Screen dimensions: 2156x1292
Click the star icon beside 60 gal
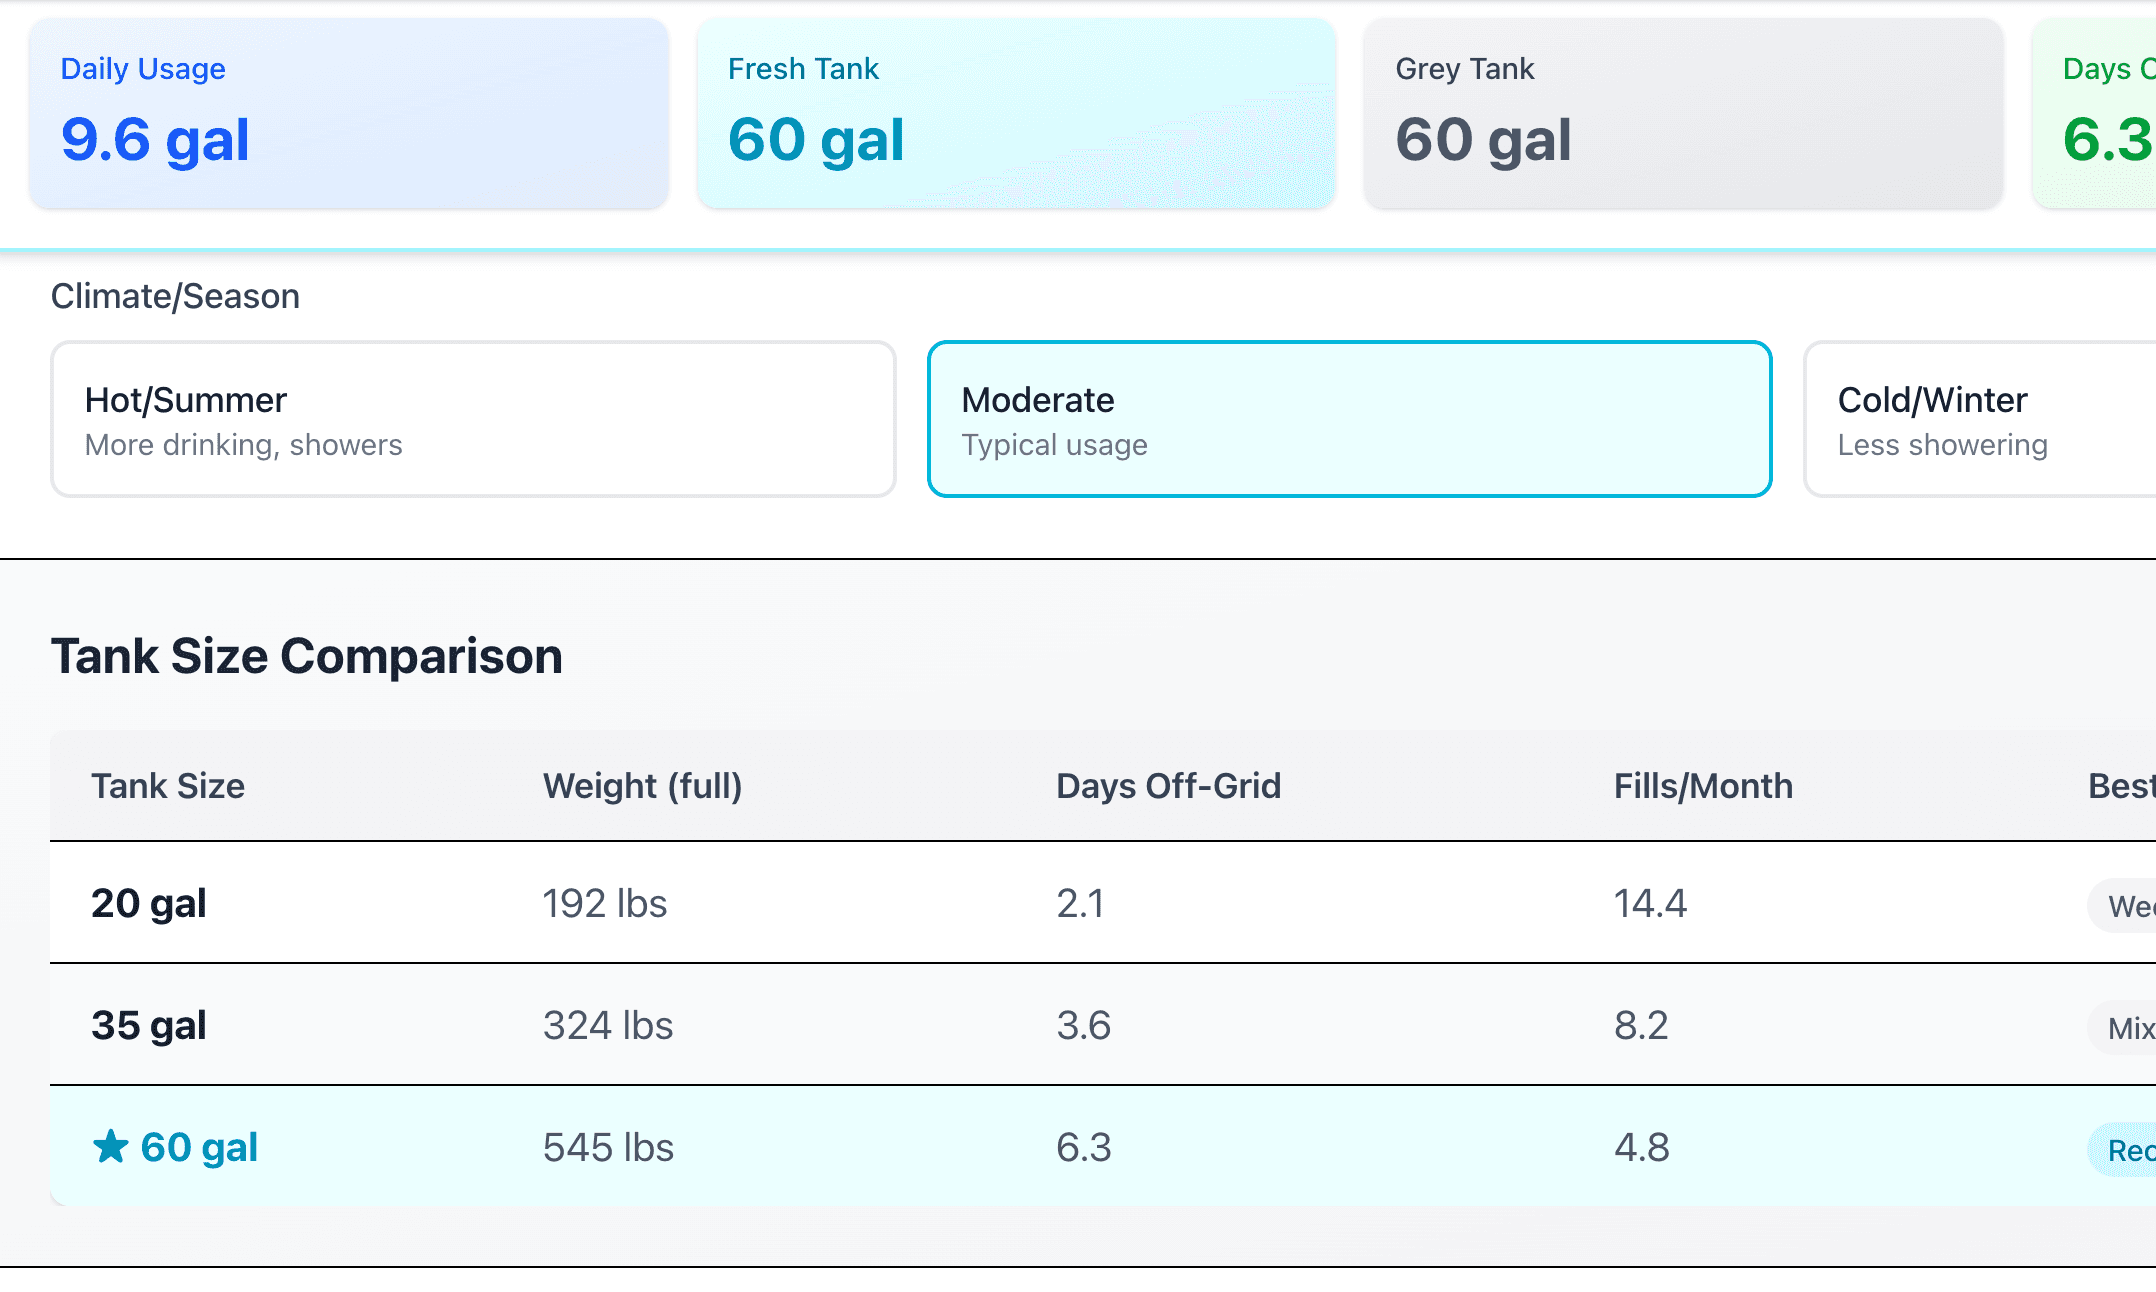[x=112, y=1147]
